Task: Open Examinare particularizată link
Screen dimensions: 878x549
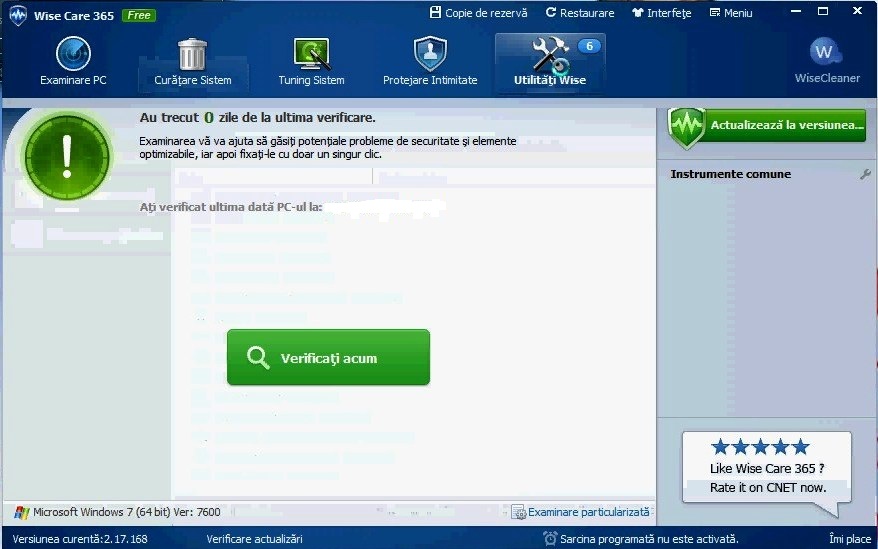Action: point(581,512)
